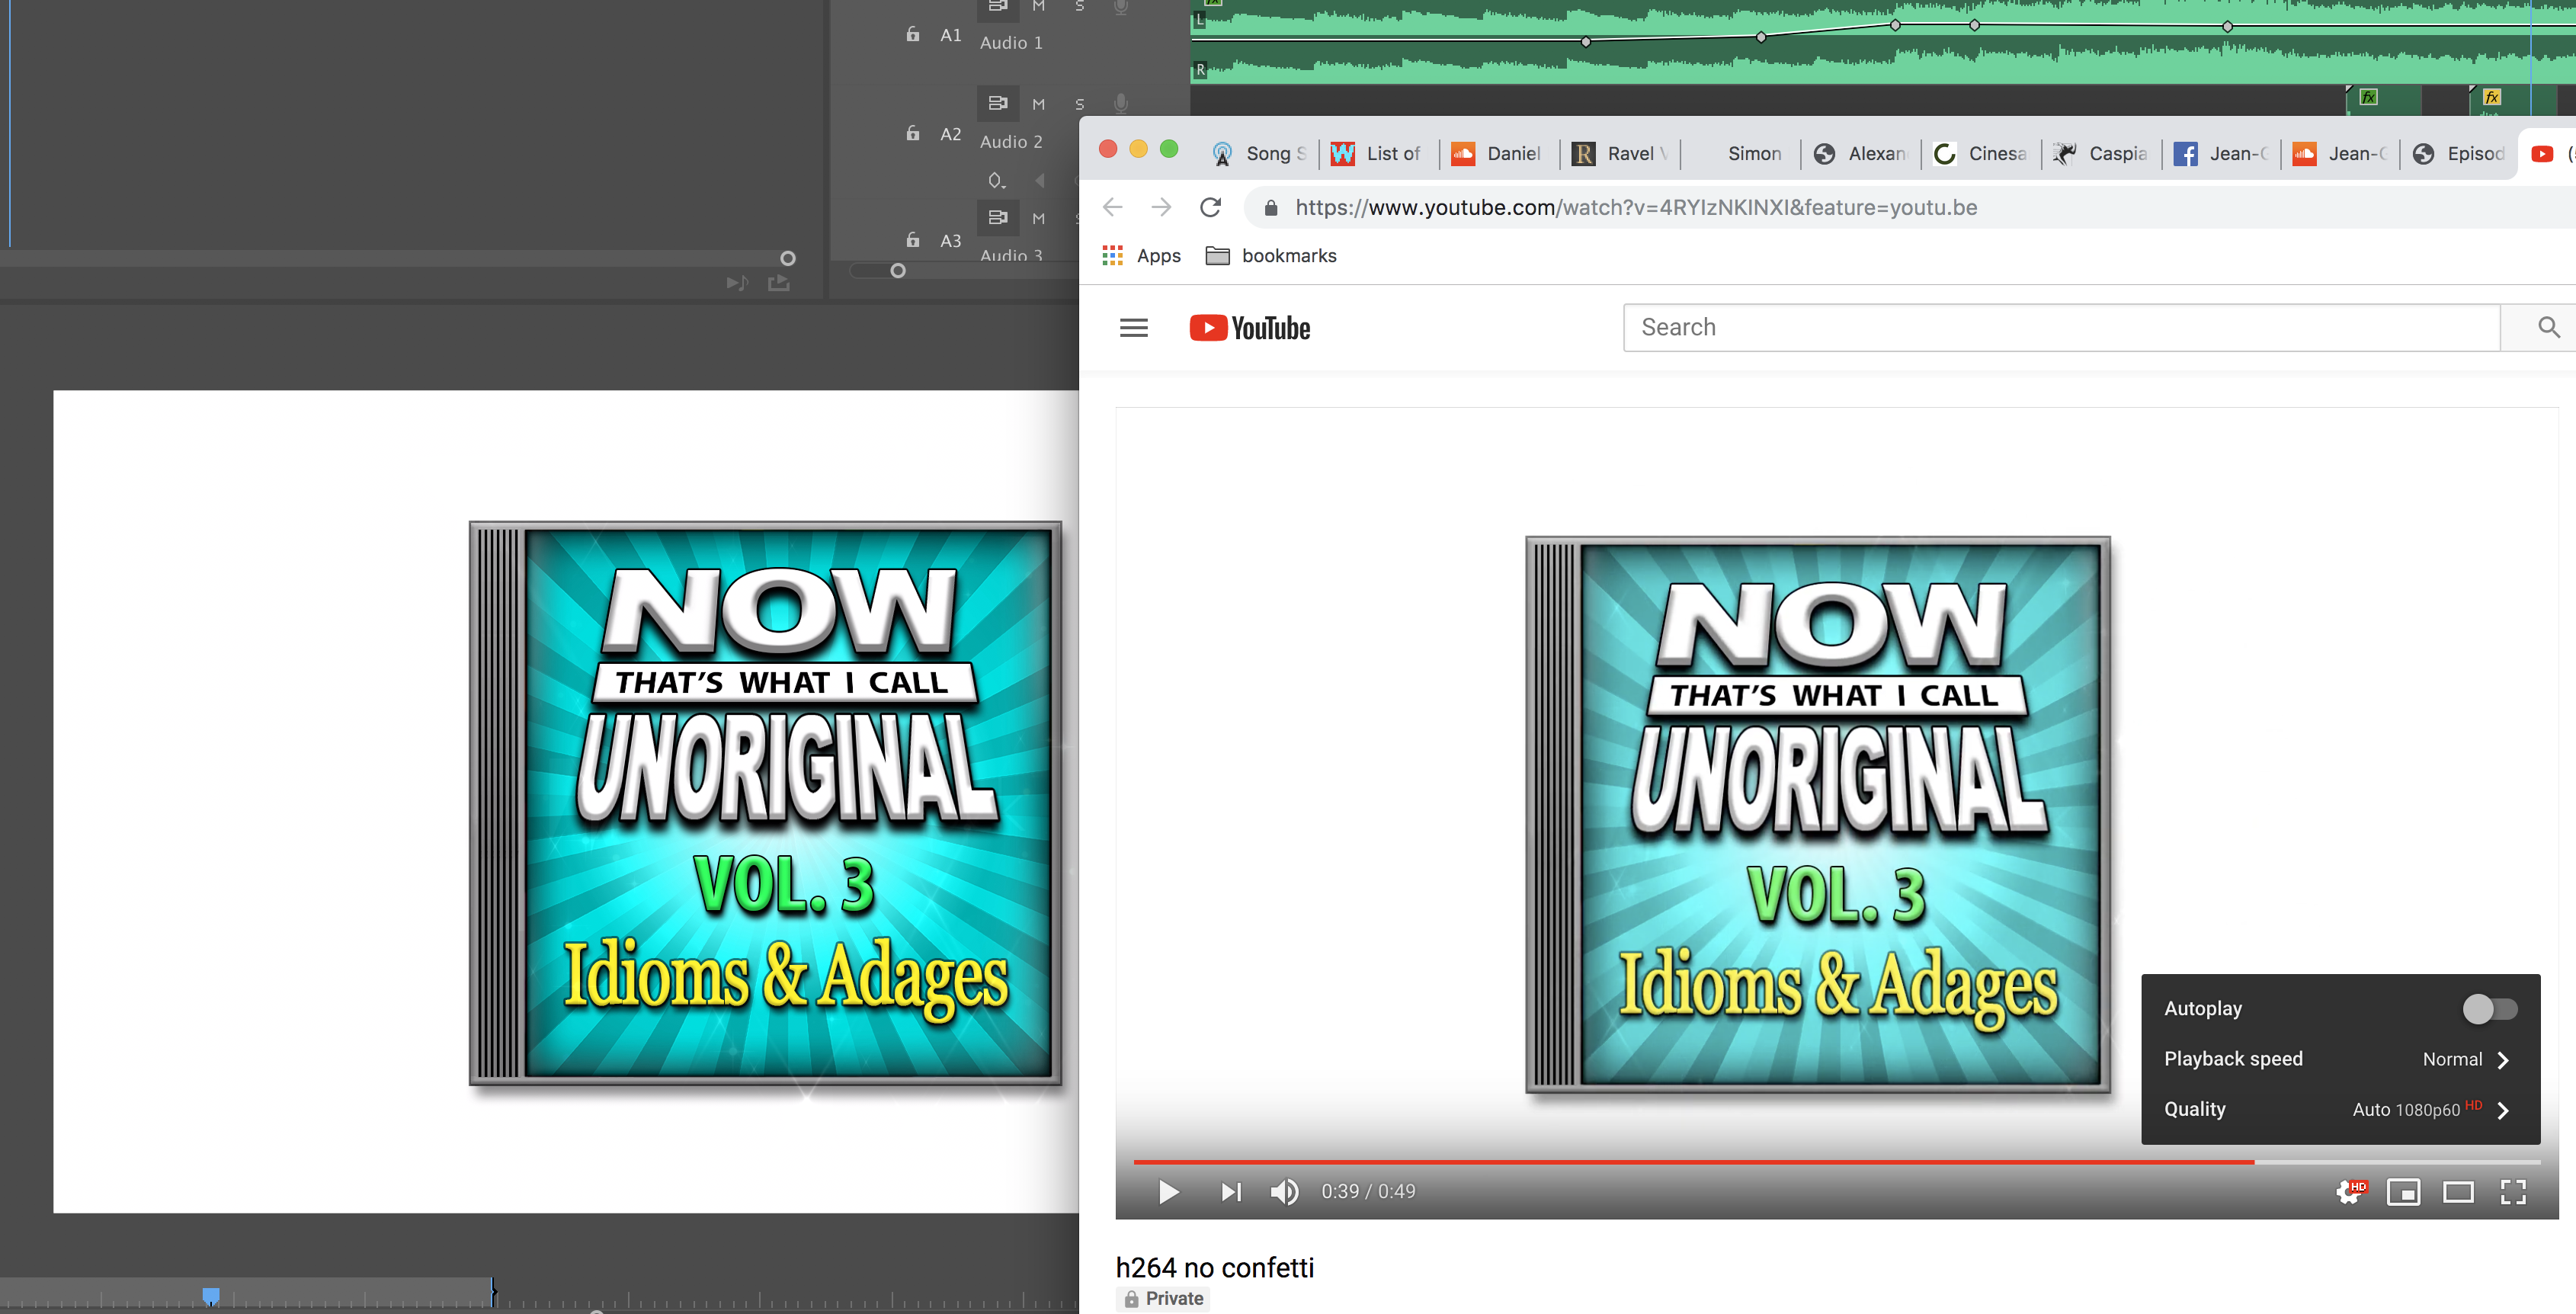
Task: Toggle A3 track targeting in Premiere
Action: (950, 241)
